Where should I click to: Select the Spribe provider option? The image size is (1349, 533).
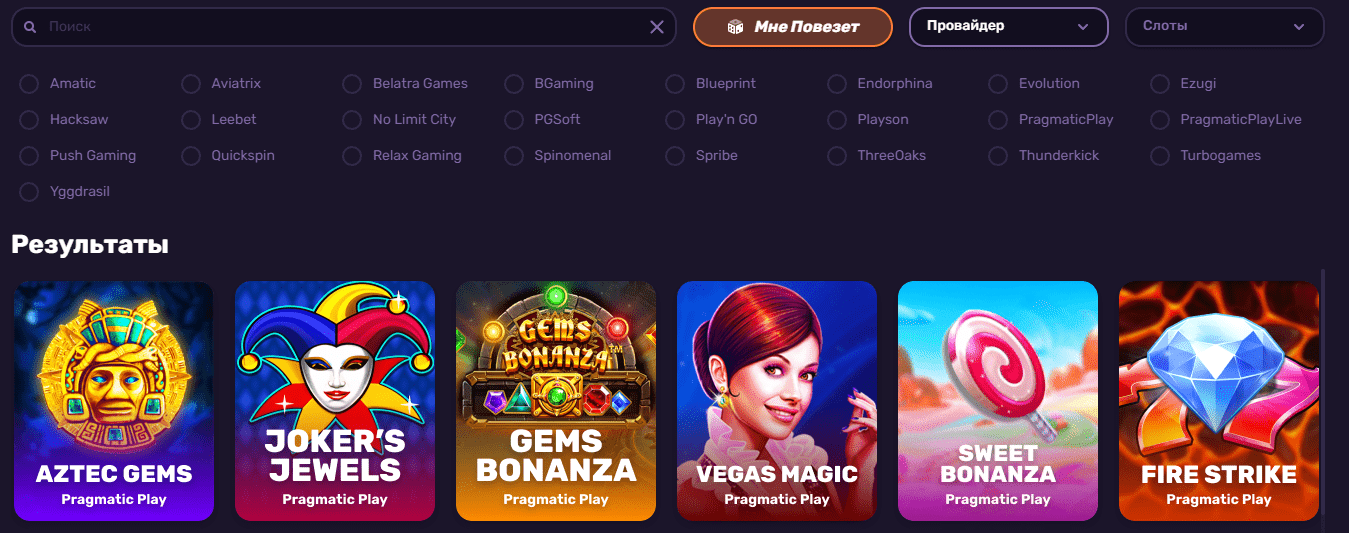point(675,156)
